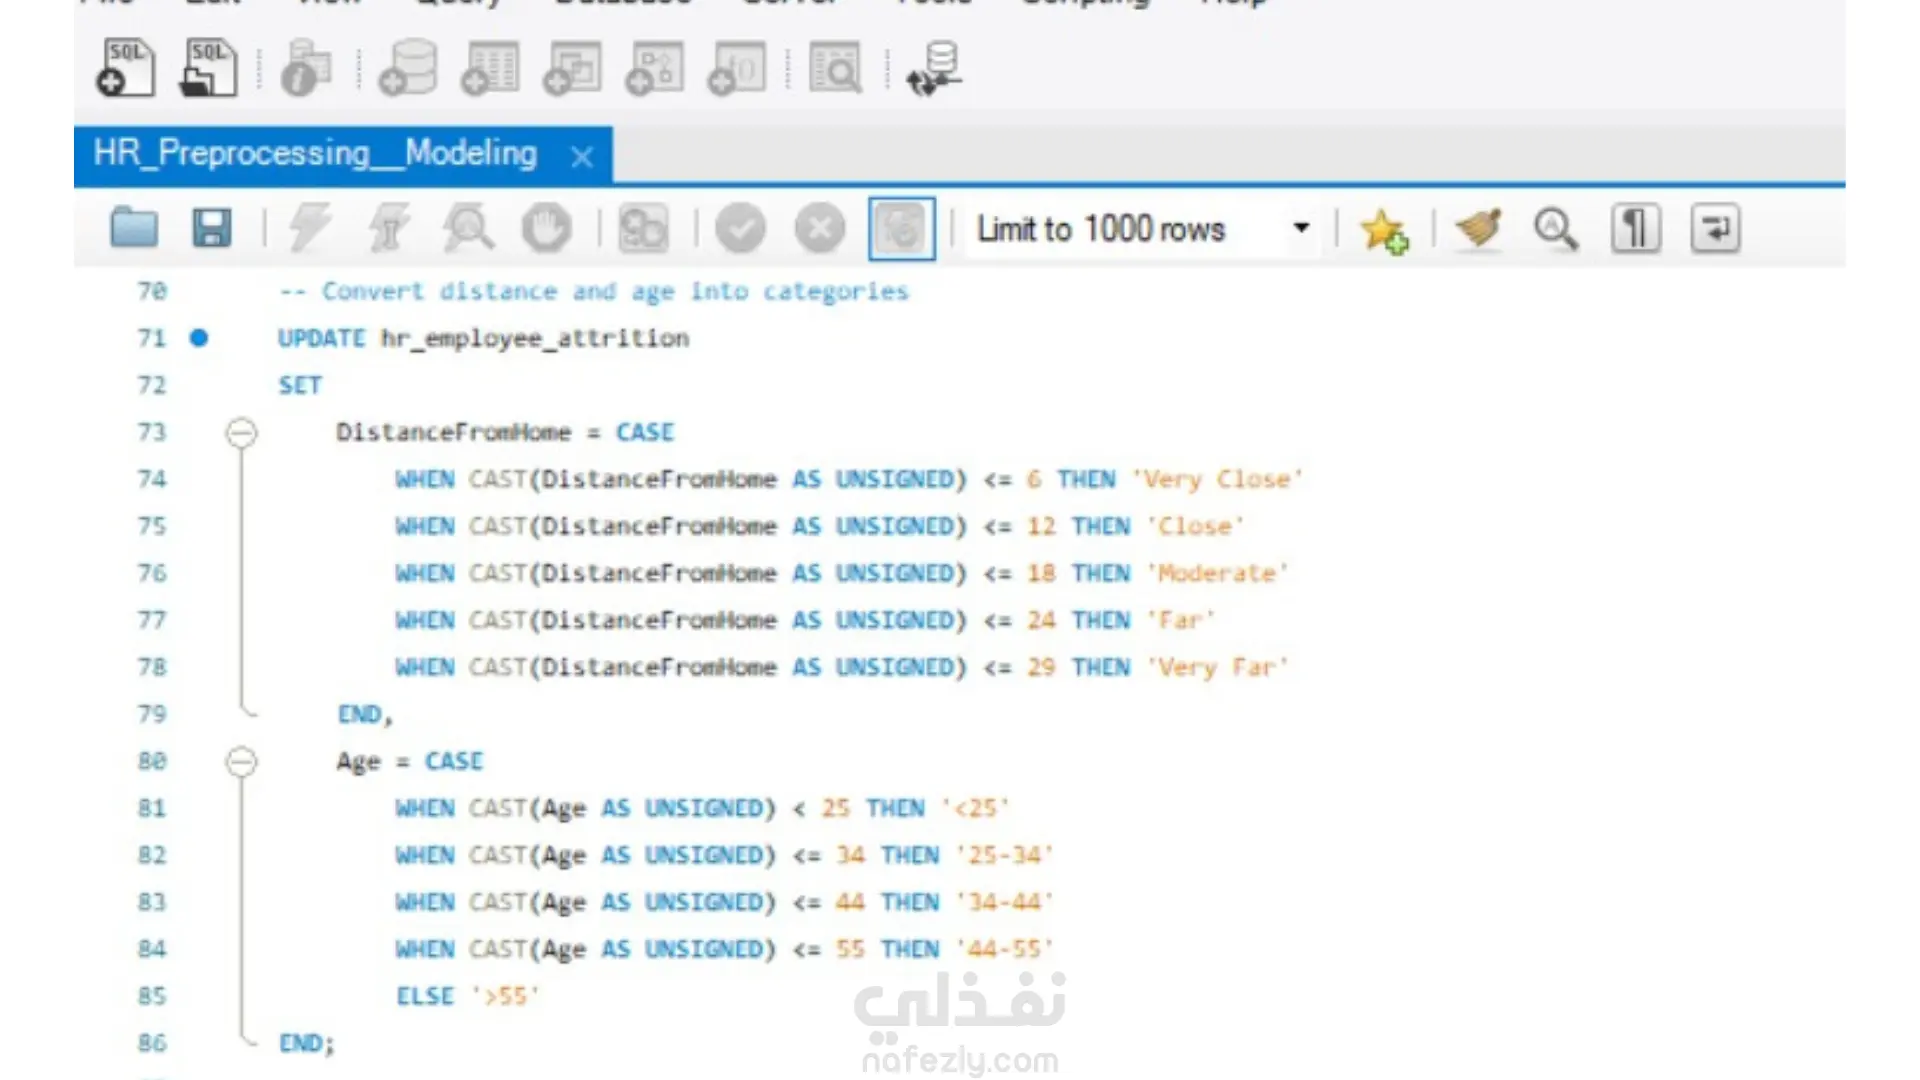Viewport: 1920px width, 1080px height.
Task: Toggle autocommit mode button
Action: pos(901,229)
